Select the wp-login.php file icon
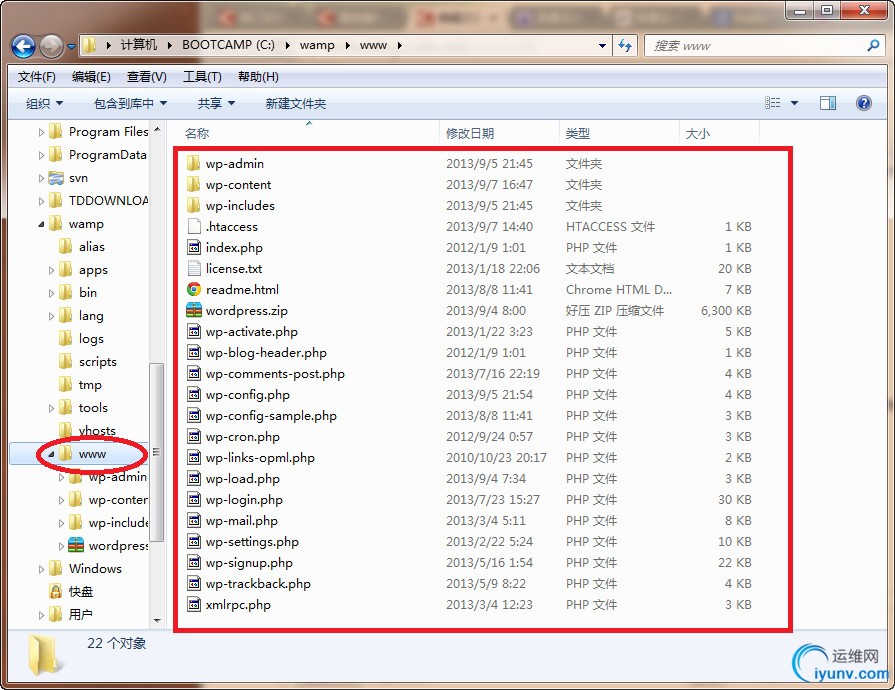This screenshot has height=690, width=895. (x=194, y=499)
